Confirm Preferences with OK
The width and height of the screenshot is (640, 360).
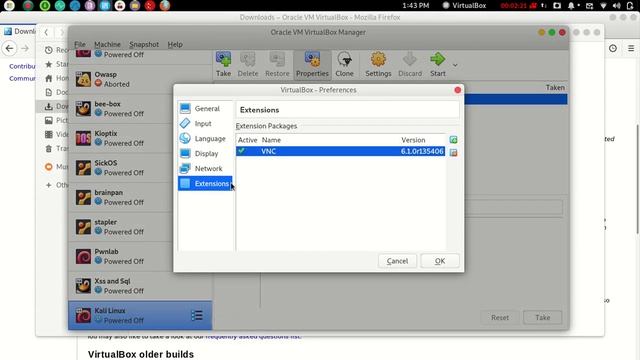point(440,261)
